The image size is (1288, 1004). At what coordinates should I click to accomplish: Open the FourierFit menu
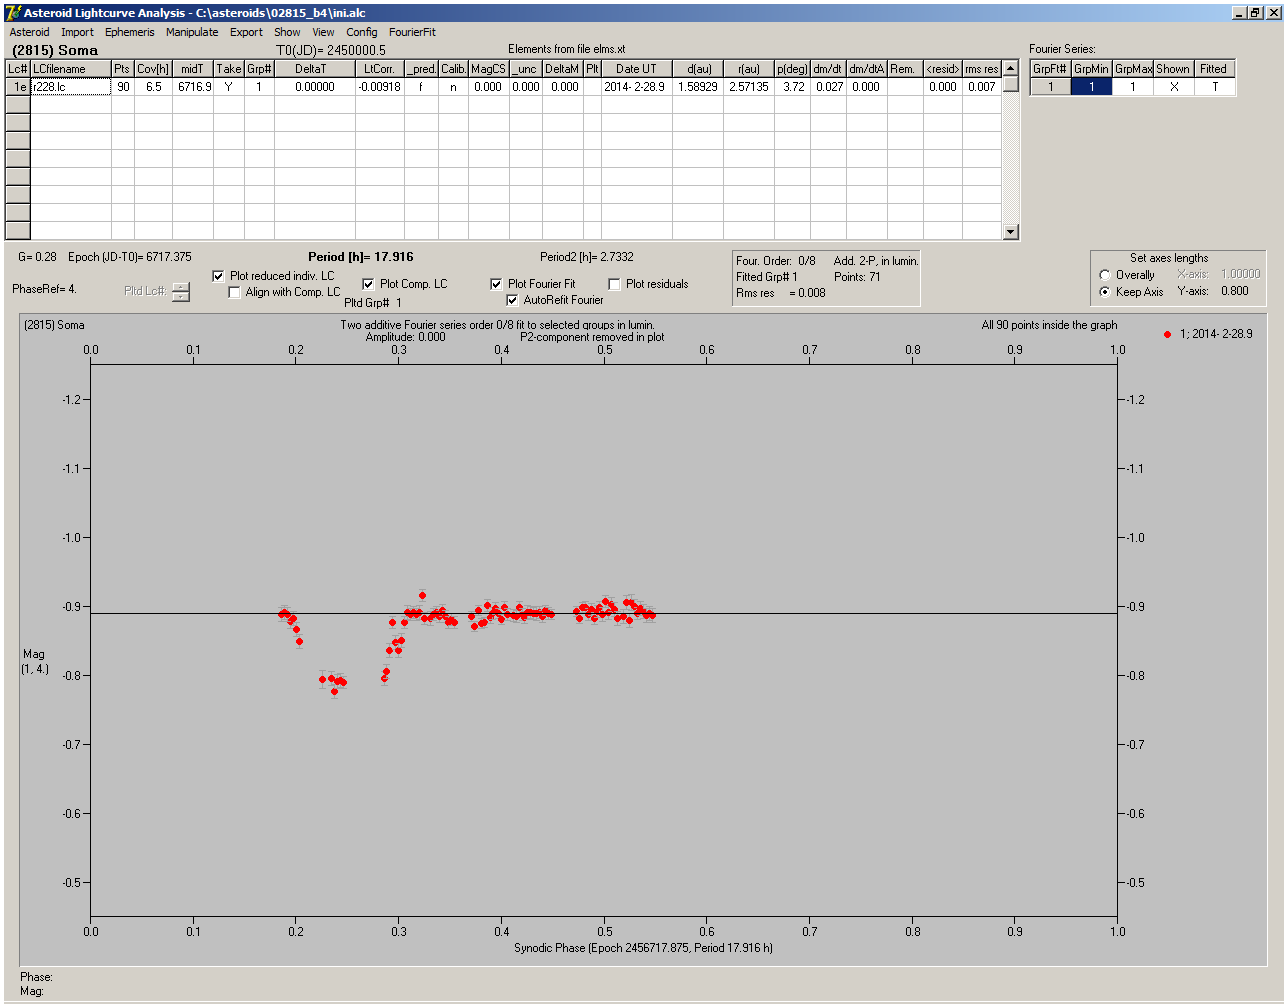[412, 32]
